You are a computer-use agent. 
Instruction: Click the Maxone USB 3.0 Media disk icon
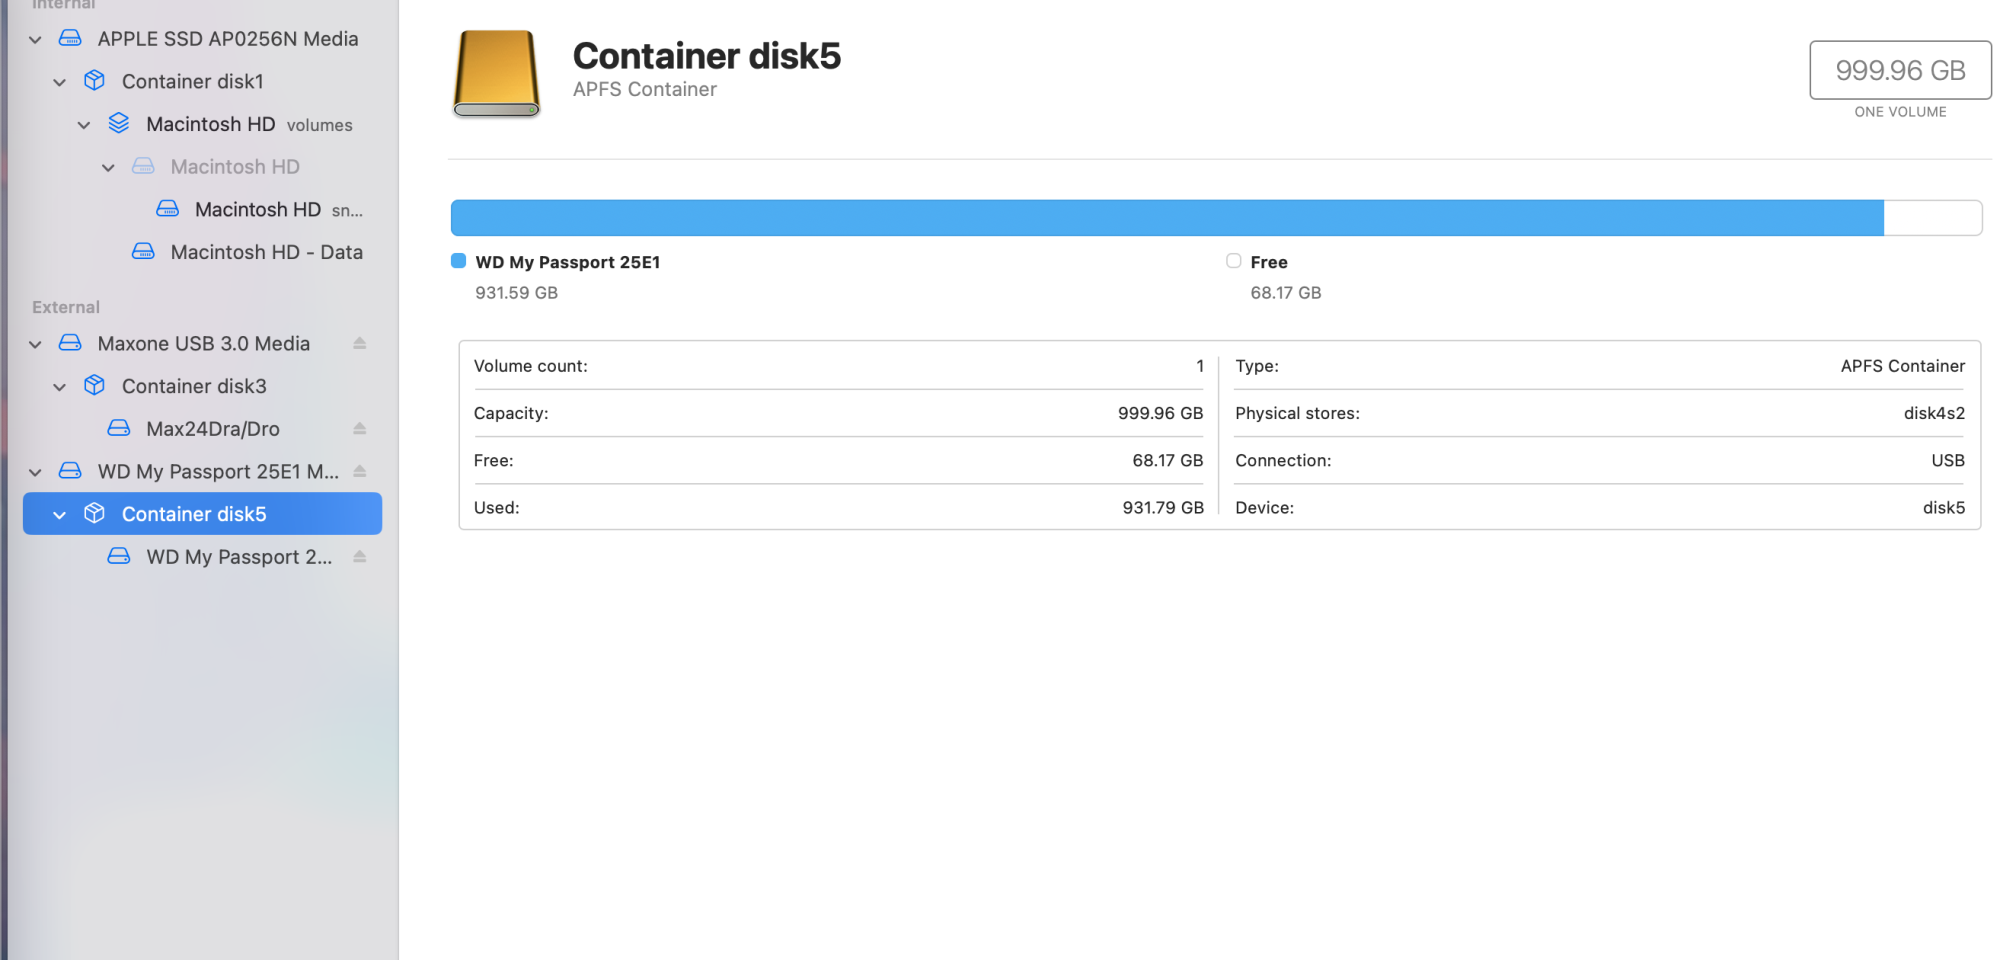click(x=70, y=343)
